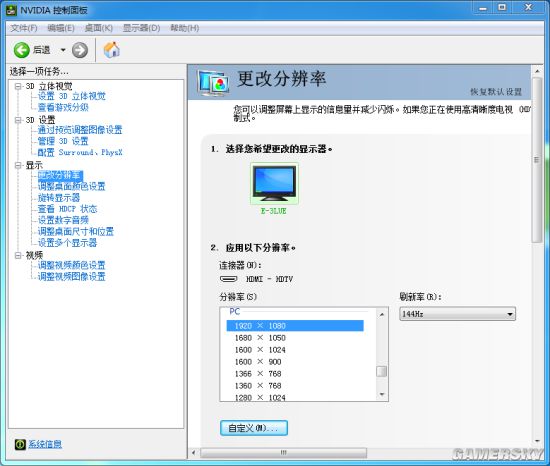Select the E-BLUE monitor icon
Viewport: 550px width, 466px height.
click(x=274, y=183)
